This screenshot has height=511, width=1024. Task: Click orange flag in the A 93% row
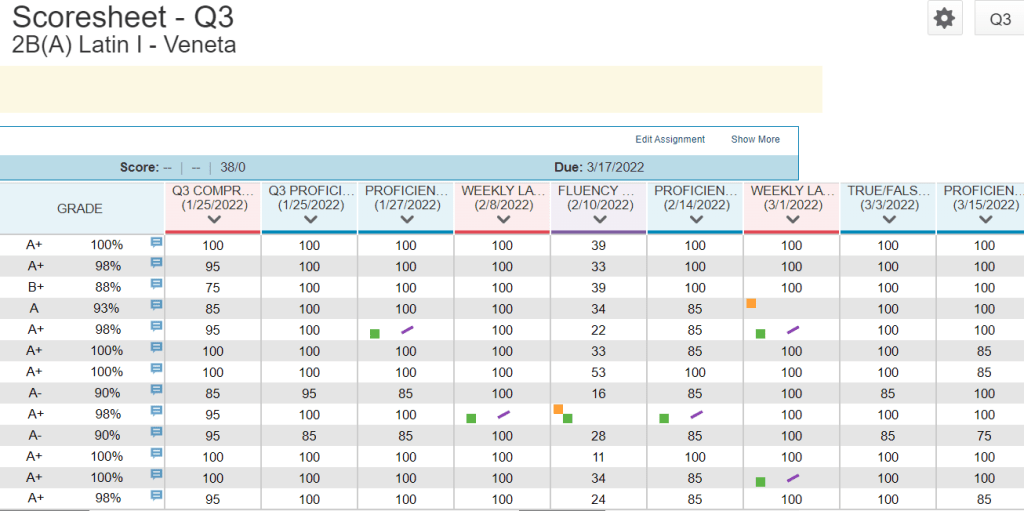pyautogui.click(x=750, y=302)
